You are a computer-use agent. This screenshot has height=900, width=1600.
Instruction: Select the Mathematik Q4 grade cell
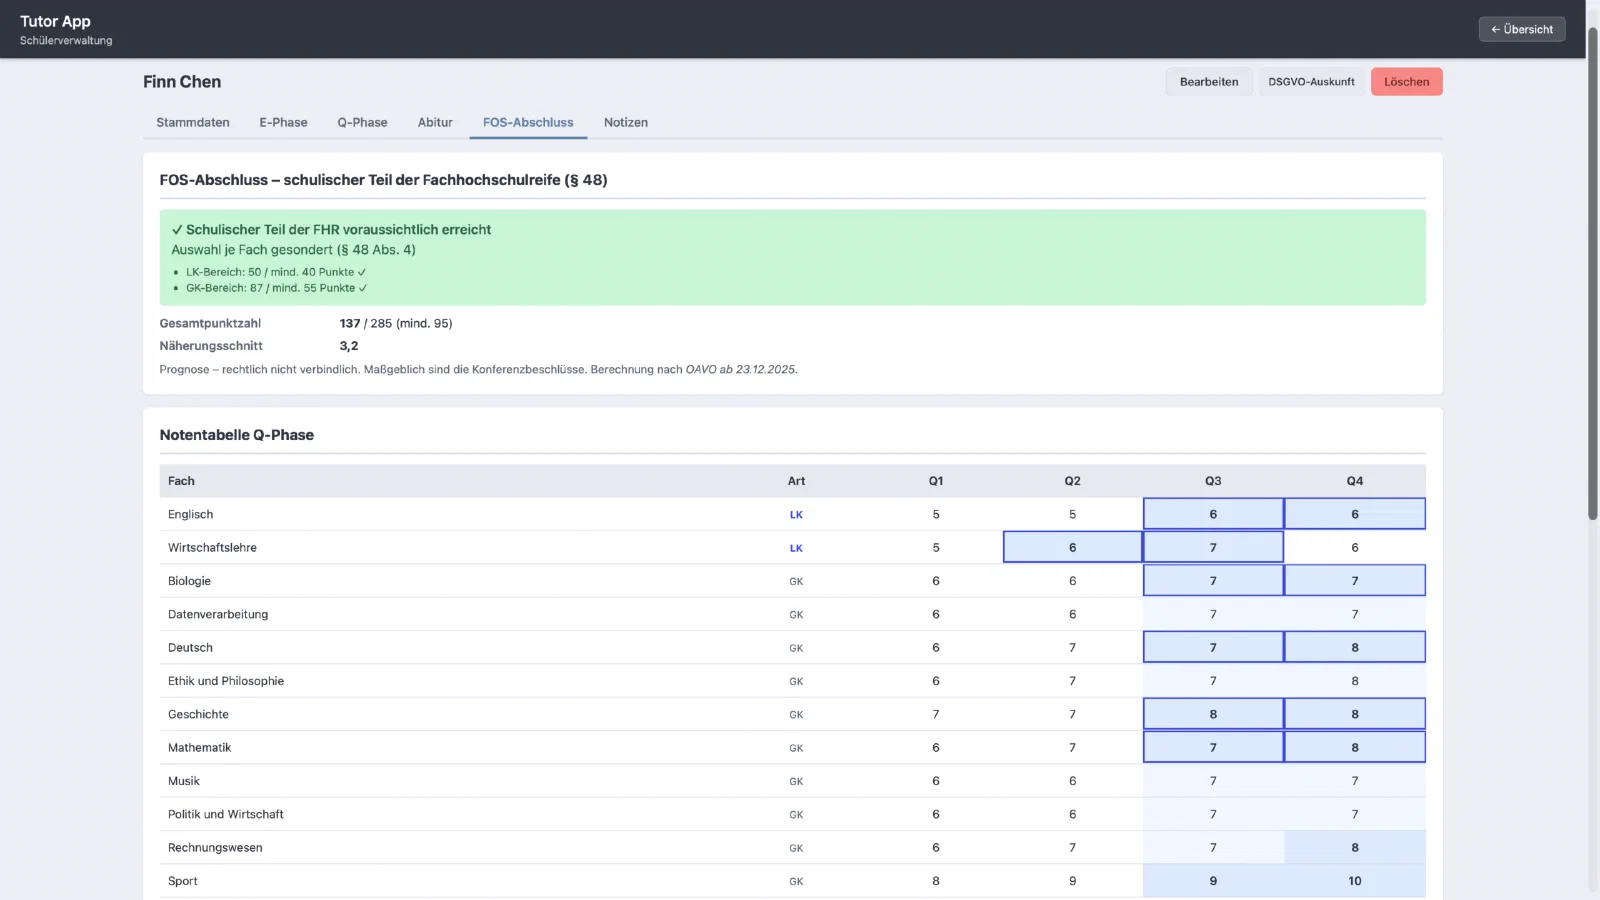1355,747
